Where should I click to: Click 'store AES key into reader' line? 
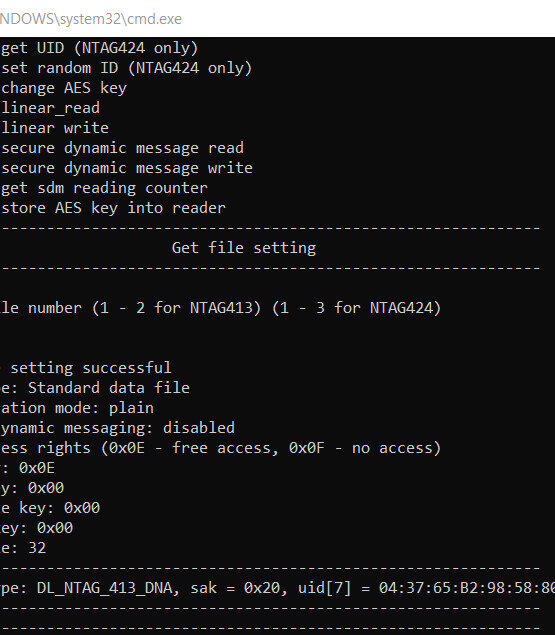[x=113, y=208]
